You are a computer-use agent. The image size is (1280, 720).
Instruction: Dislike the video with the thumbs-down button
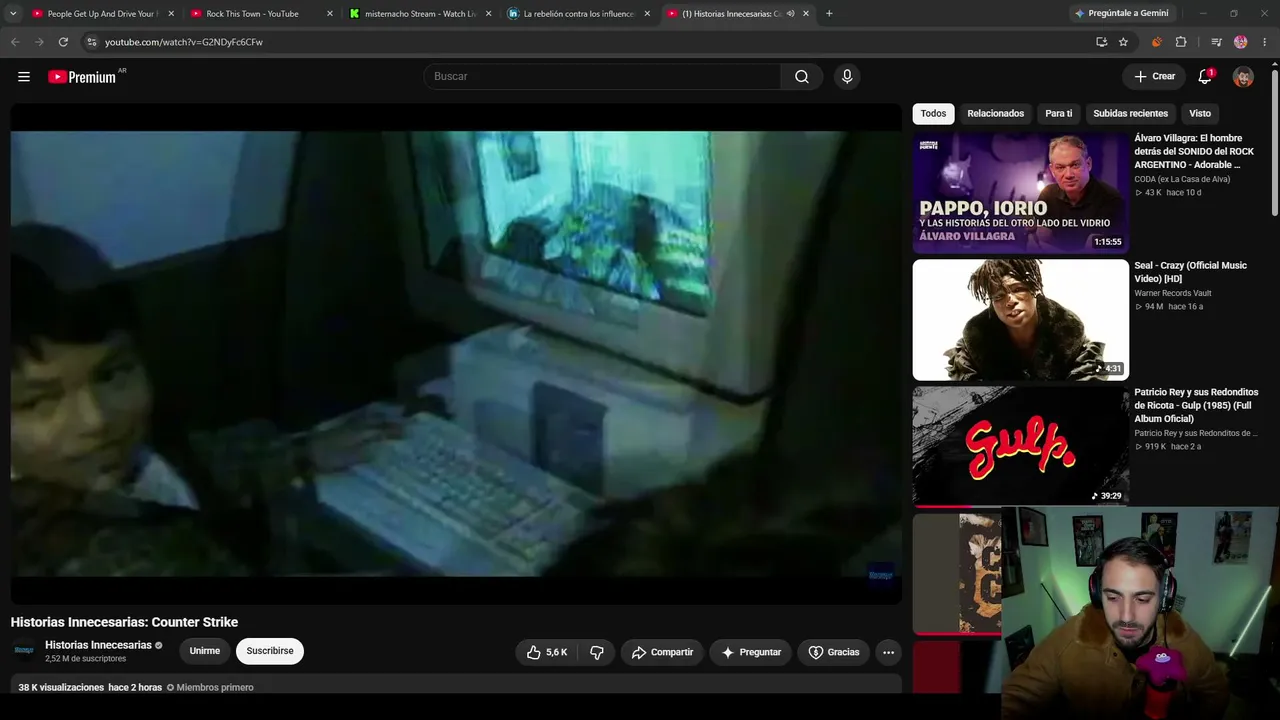[x=597, y=652]
